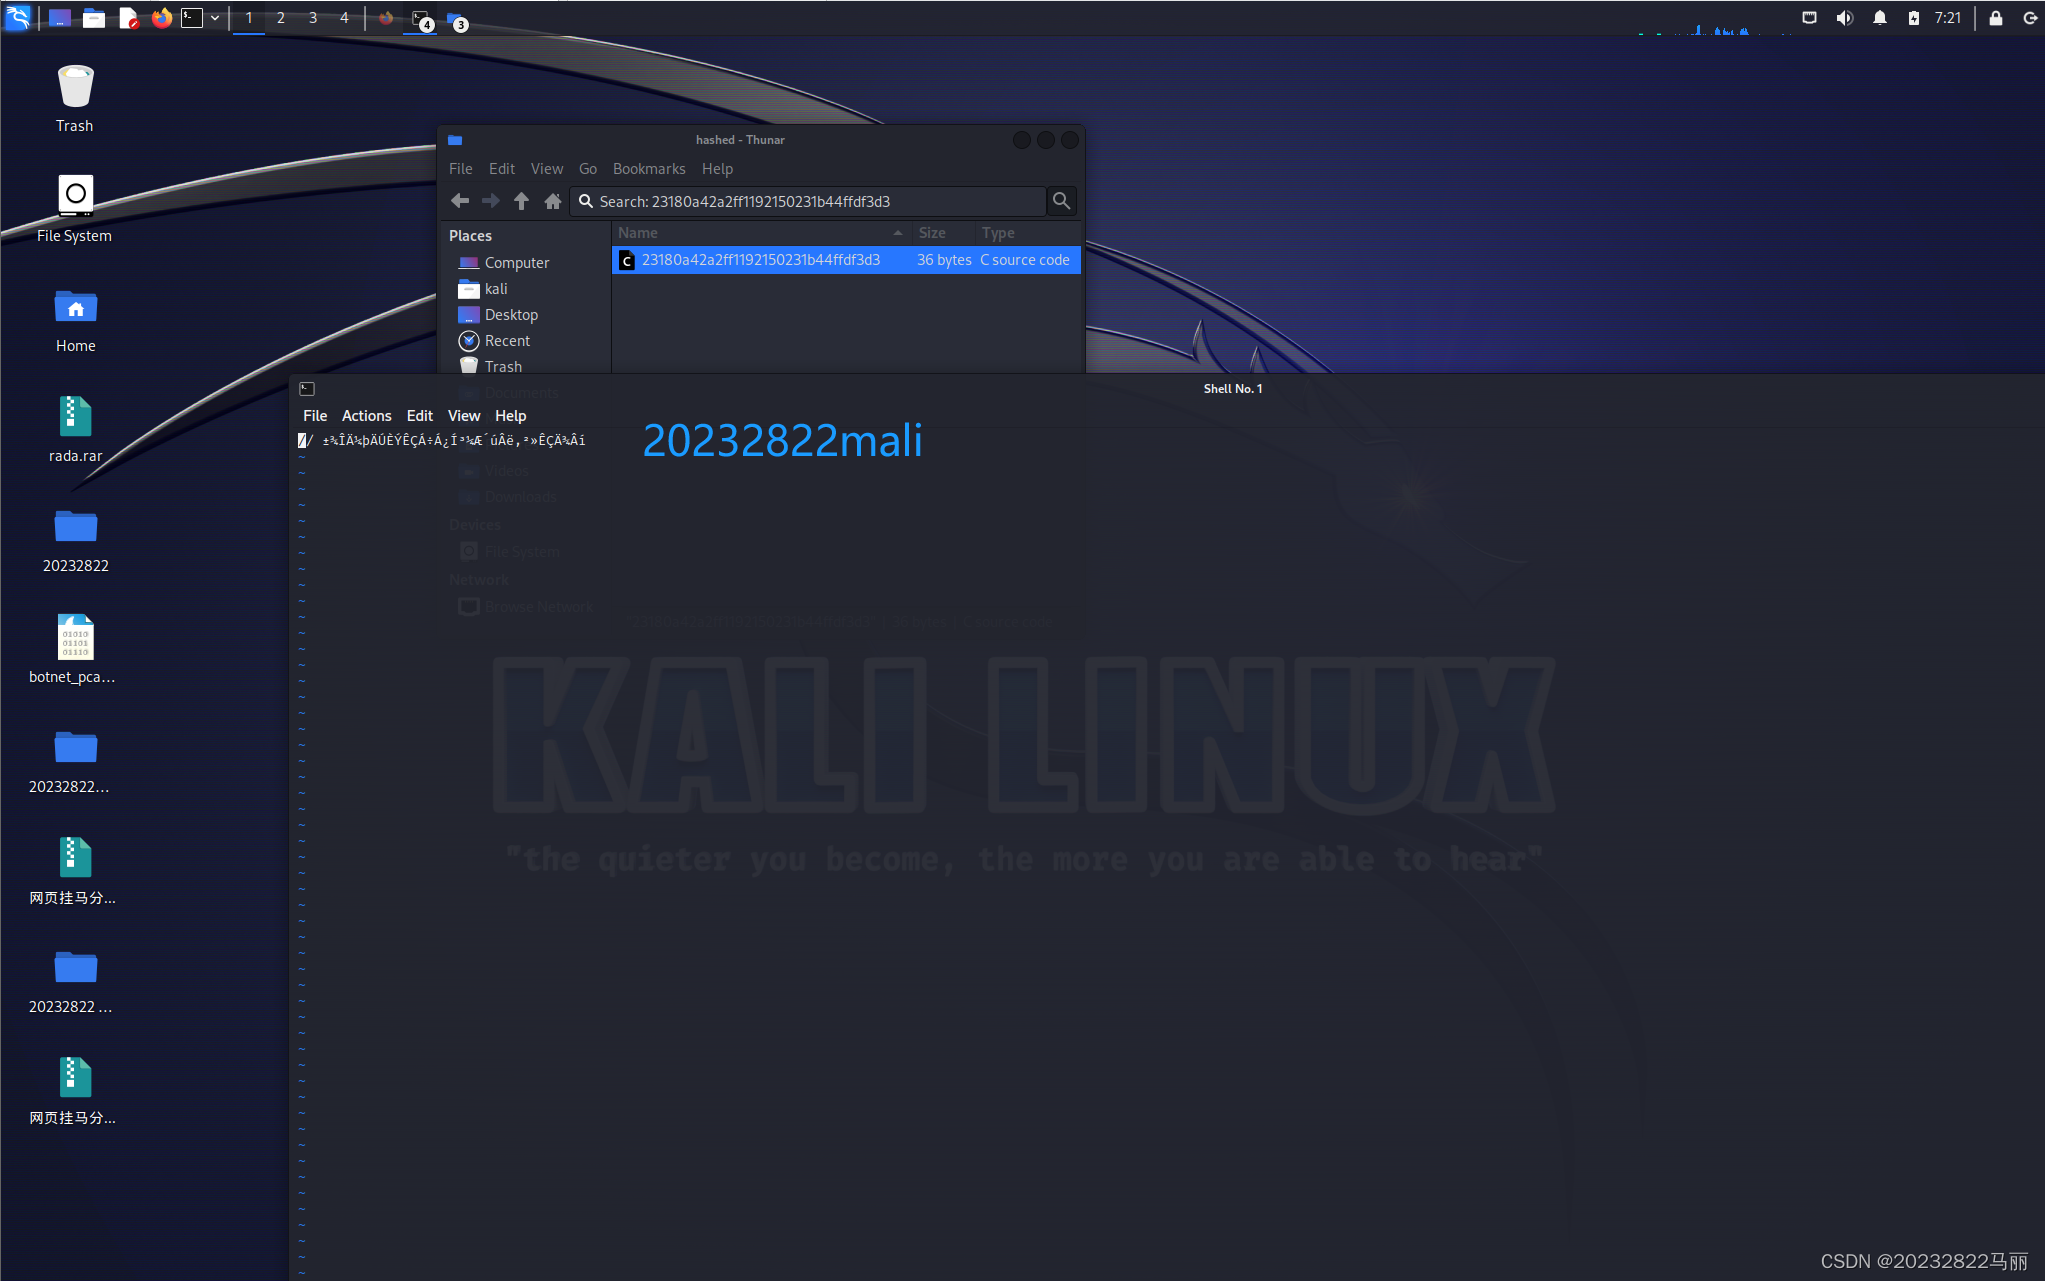The height and width of the screenshot is (1281, 2045).
Task: Sort Thunar files by Name column
Action: 761,233
